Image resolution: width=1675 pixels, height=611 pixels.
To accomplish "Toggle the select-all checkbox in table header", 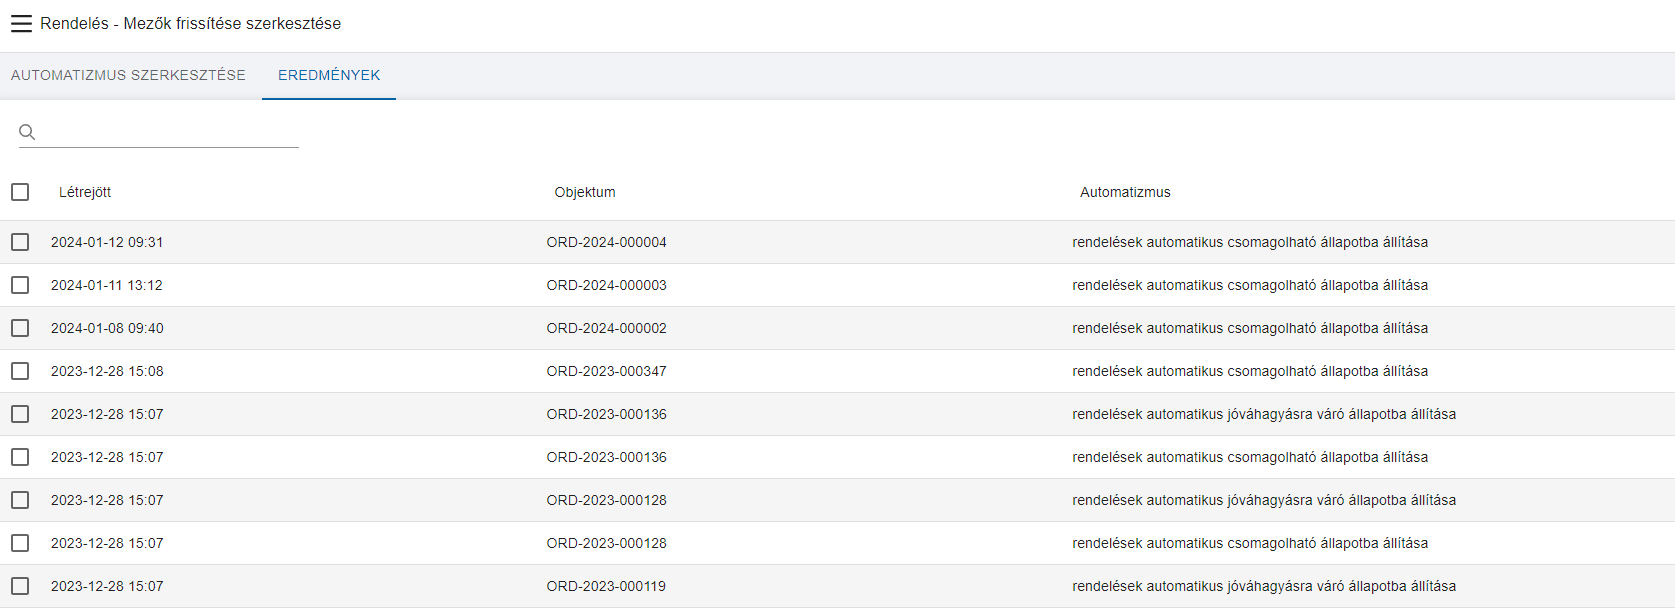I will tap(20, 192).
